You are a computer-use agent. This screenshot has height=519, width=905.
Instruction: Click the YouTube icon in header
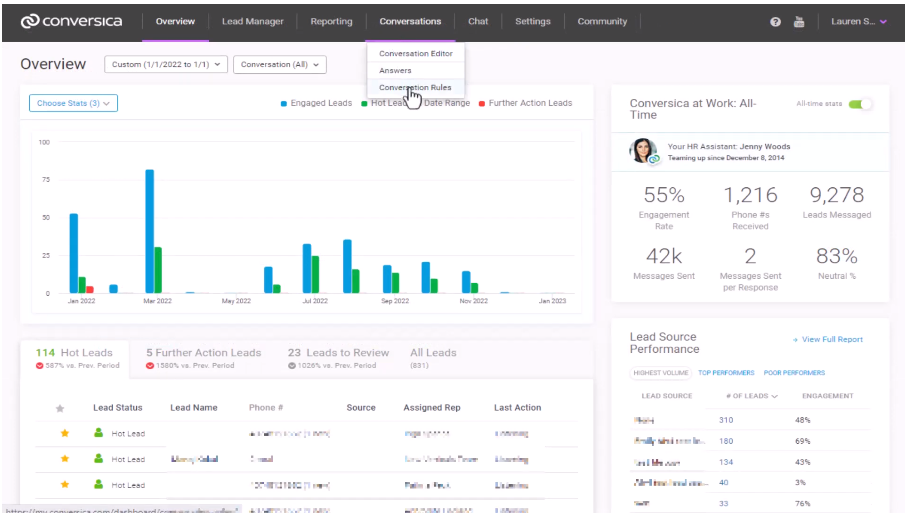coord(799,22)
